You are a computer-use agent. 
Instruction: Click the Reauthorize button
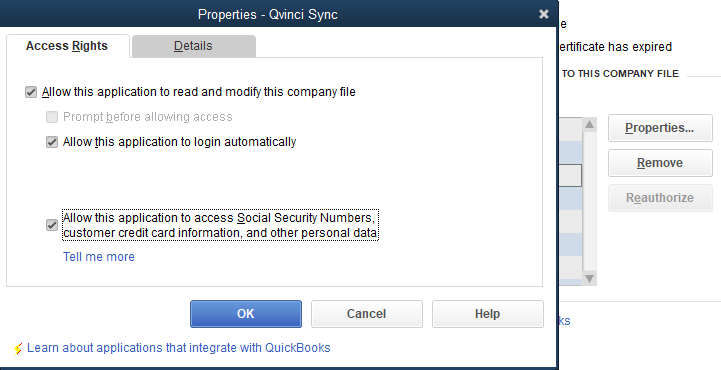click(660, 198)
